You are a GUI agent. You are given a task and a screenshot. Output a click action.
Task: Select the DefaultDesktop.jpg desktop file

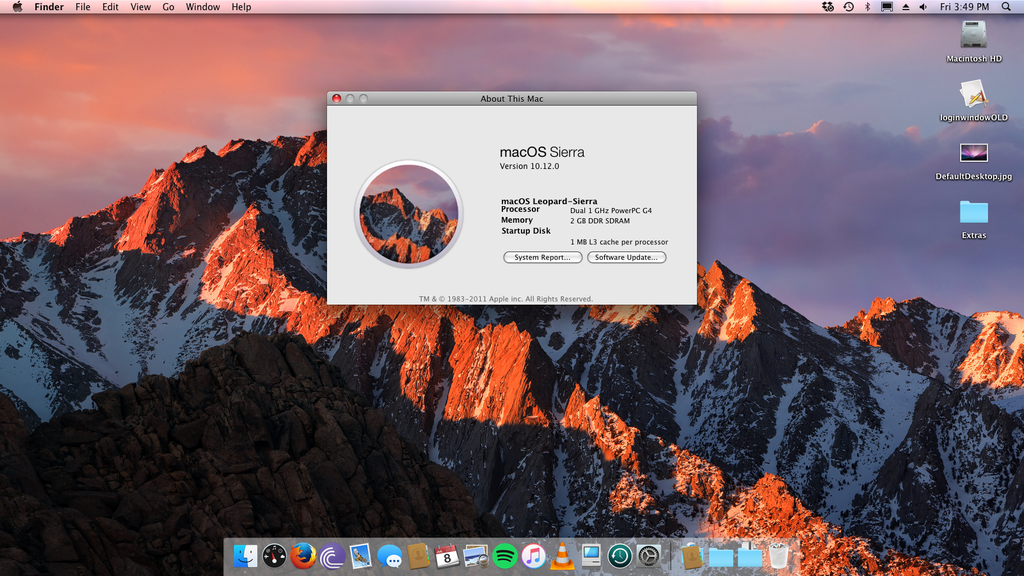[x=974, y=161]
